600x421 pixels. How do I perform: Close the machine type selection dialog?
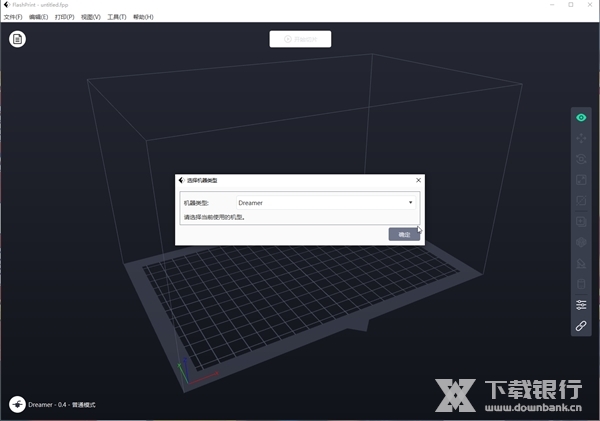point(418,180)
